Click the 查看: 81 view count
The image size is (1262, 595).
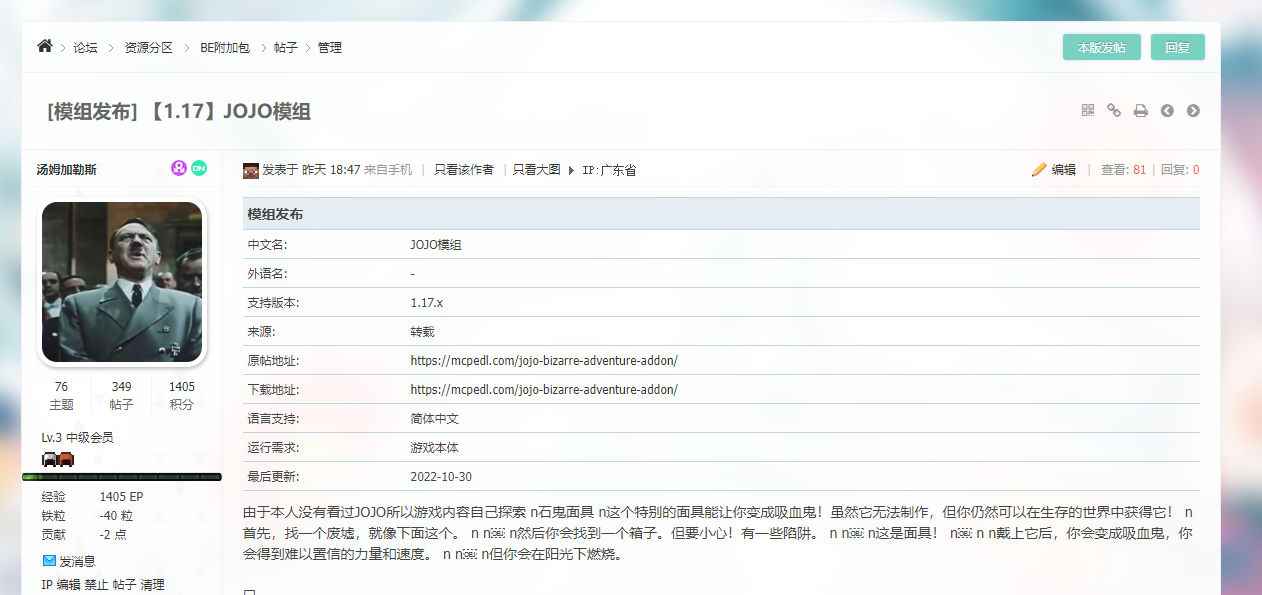(x=1123, y=170)
